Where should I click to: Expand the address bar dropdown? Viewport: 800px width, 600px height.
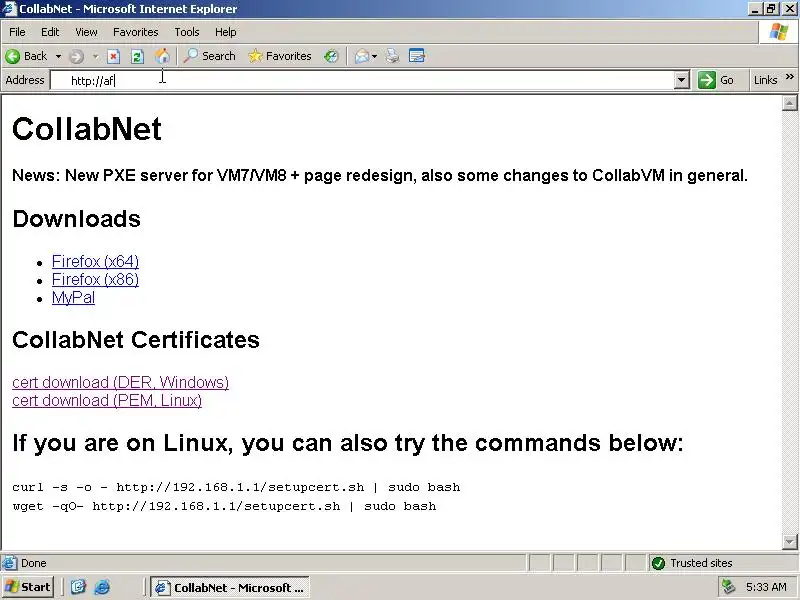(682, 81)
